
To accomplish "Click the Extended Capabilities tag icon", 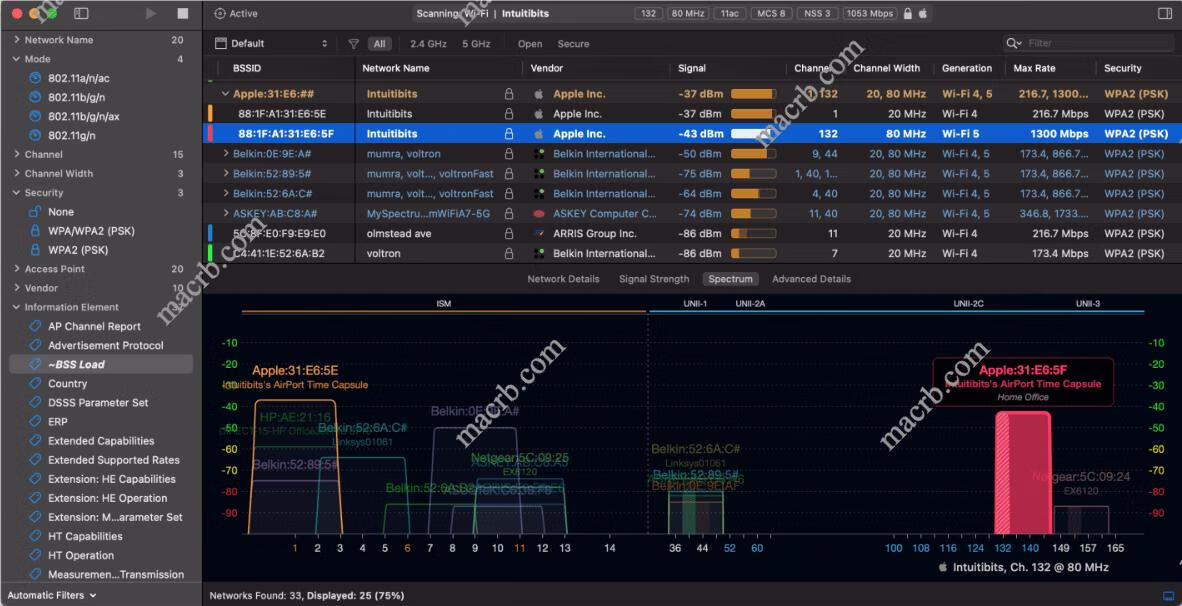I will tap(35, 441).
